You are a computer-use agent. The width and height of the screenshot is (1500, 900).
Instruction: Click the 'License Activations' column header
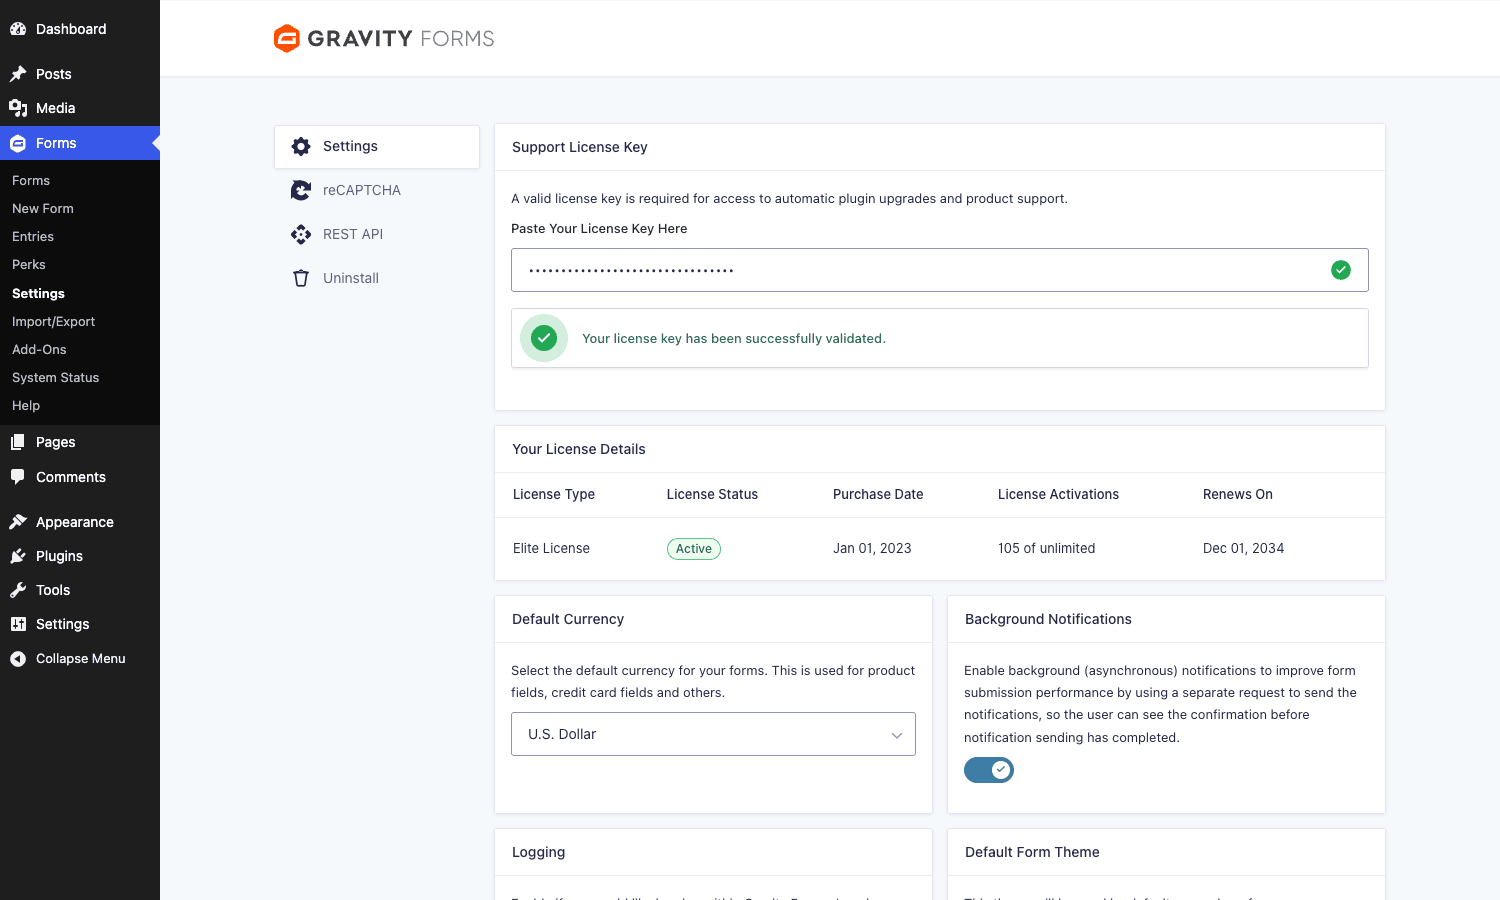coord(1058,494)
